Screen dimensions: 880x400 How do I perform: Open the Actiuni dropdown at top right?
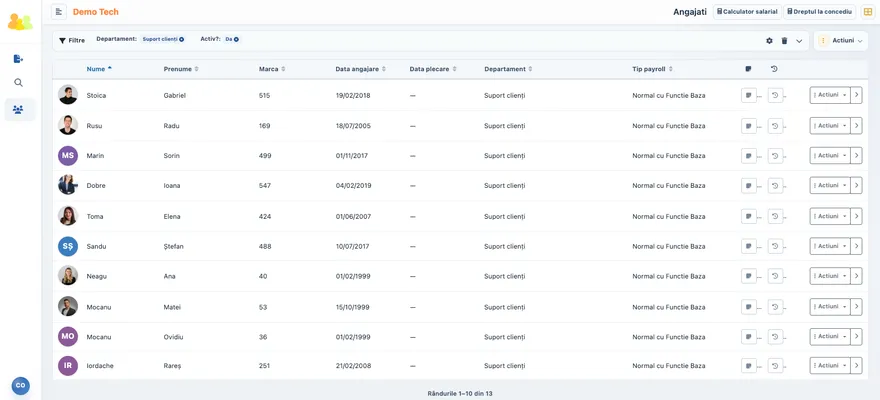pos(841,41)
